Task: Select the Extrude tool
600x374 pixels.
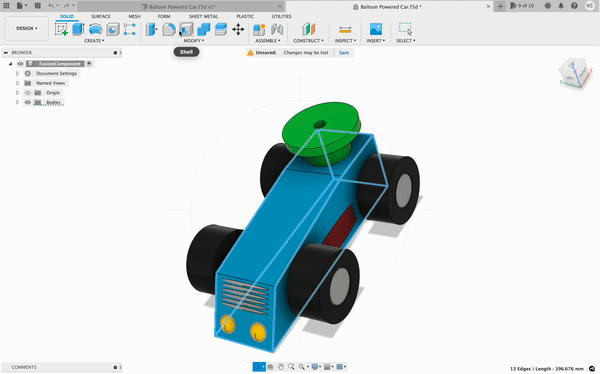Action: click(x=78, y=29)
